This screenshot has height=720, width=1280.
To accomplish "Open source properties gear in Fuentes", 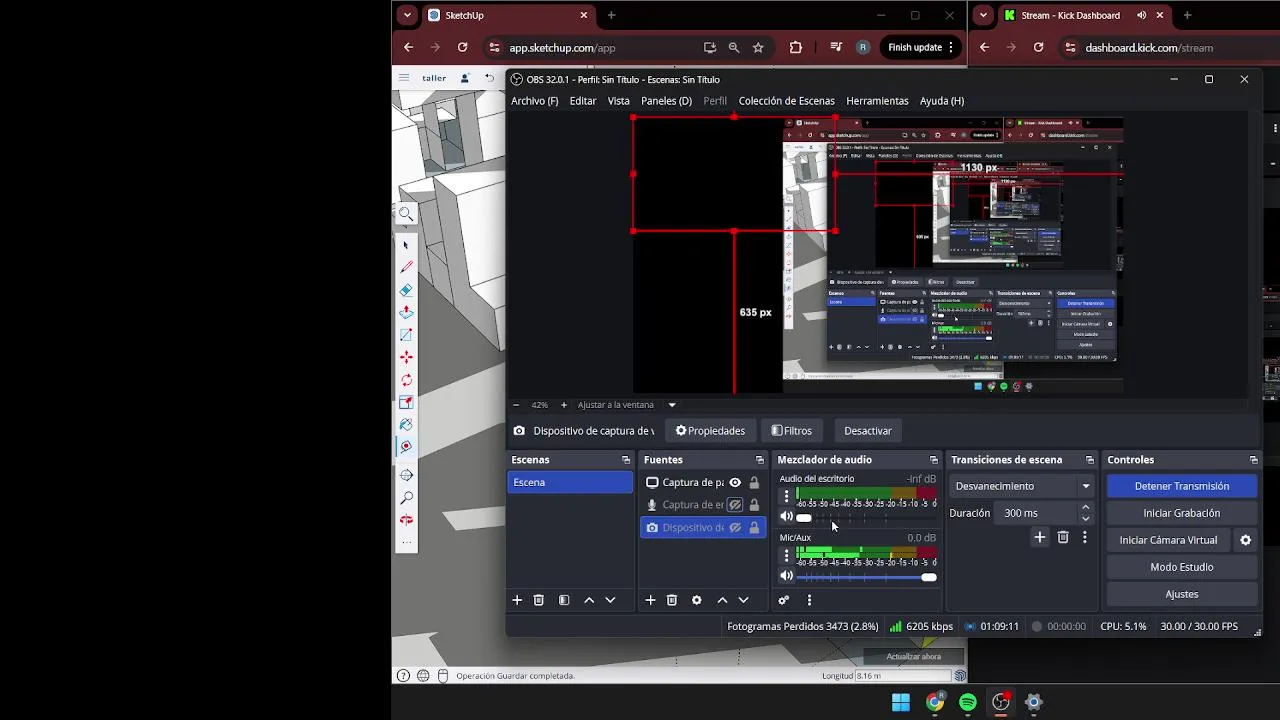I will 696,600.
